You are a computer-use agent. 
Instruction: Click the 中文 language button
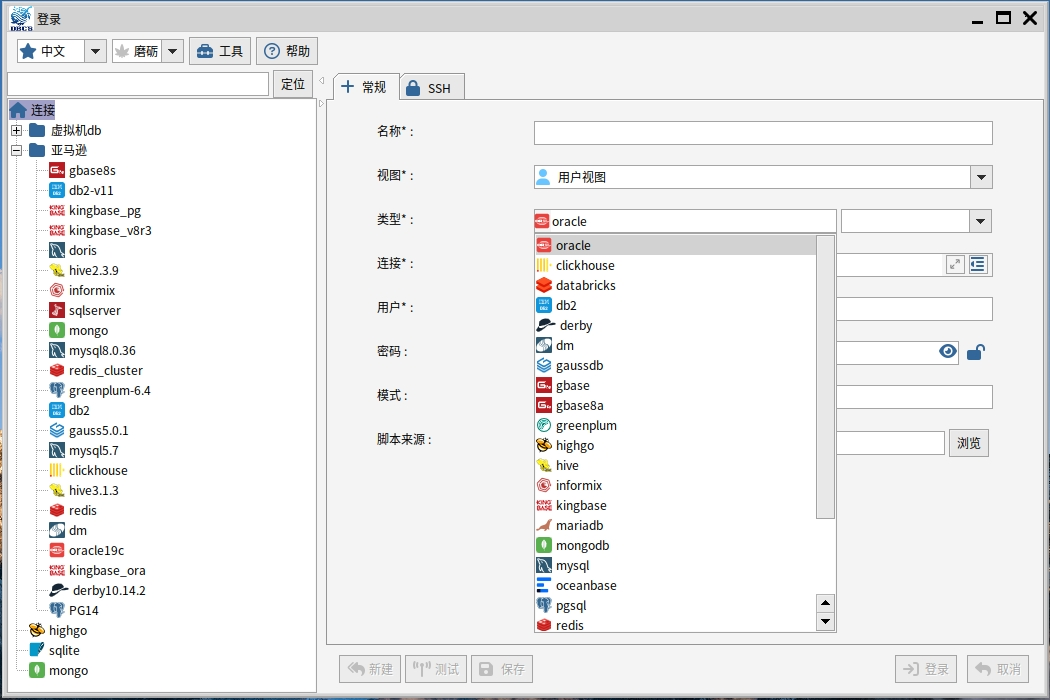pyautogui.click(x=52, y=51)
